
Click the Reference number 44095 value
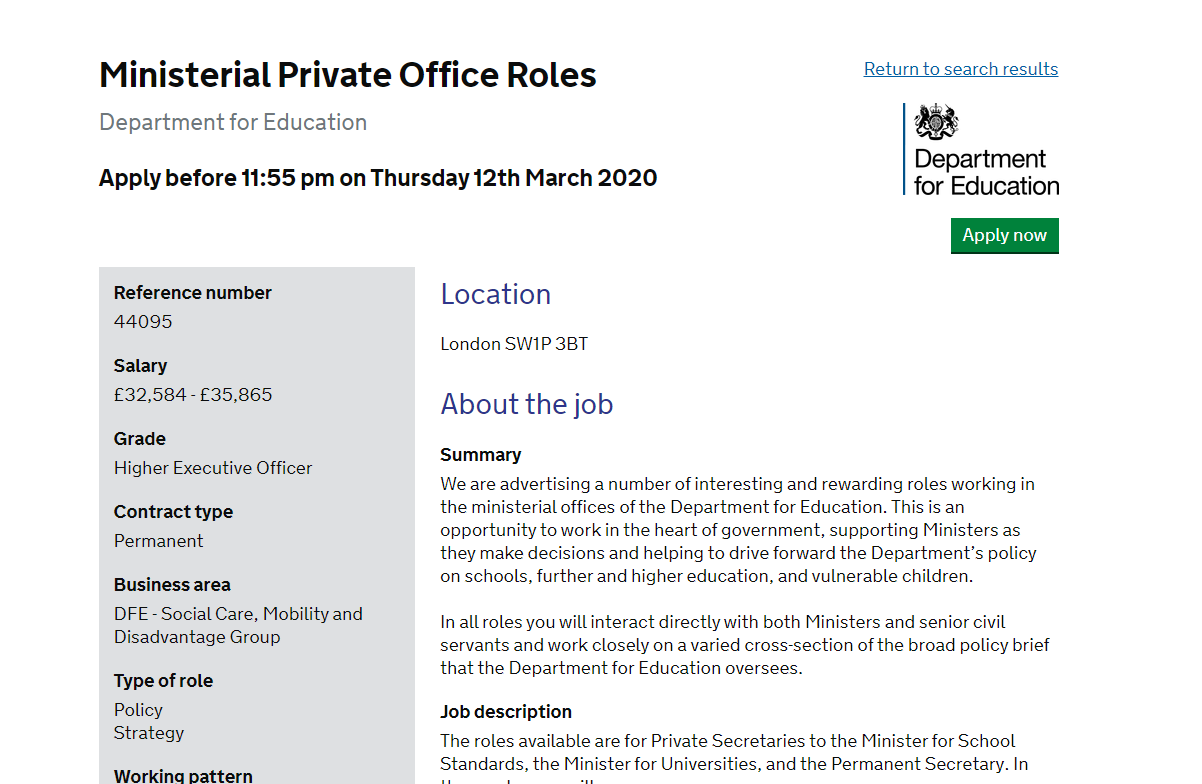(143, 322)
